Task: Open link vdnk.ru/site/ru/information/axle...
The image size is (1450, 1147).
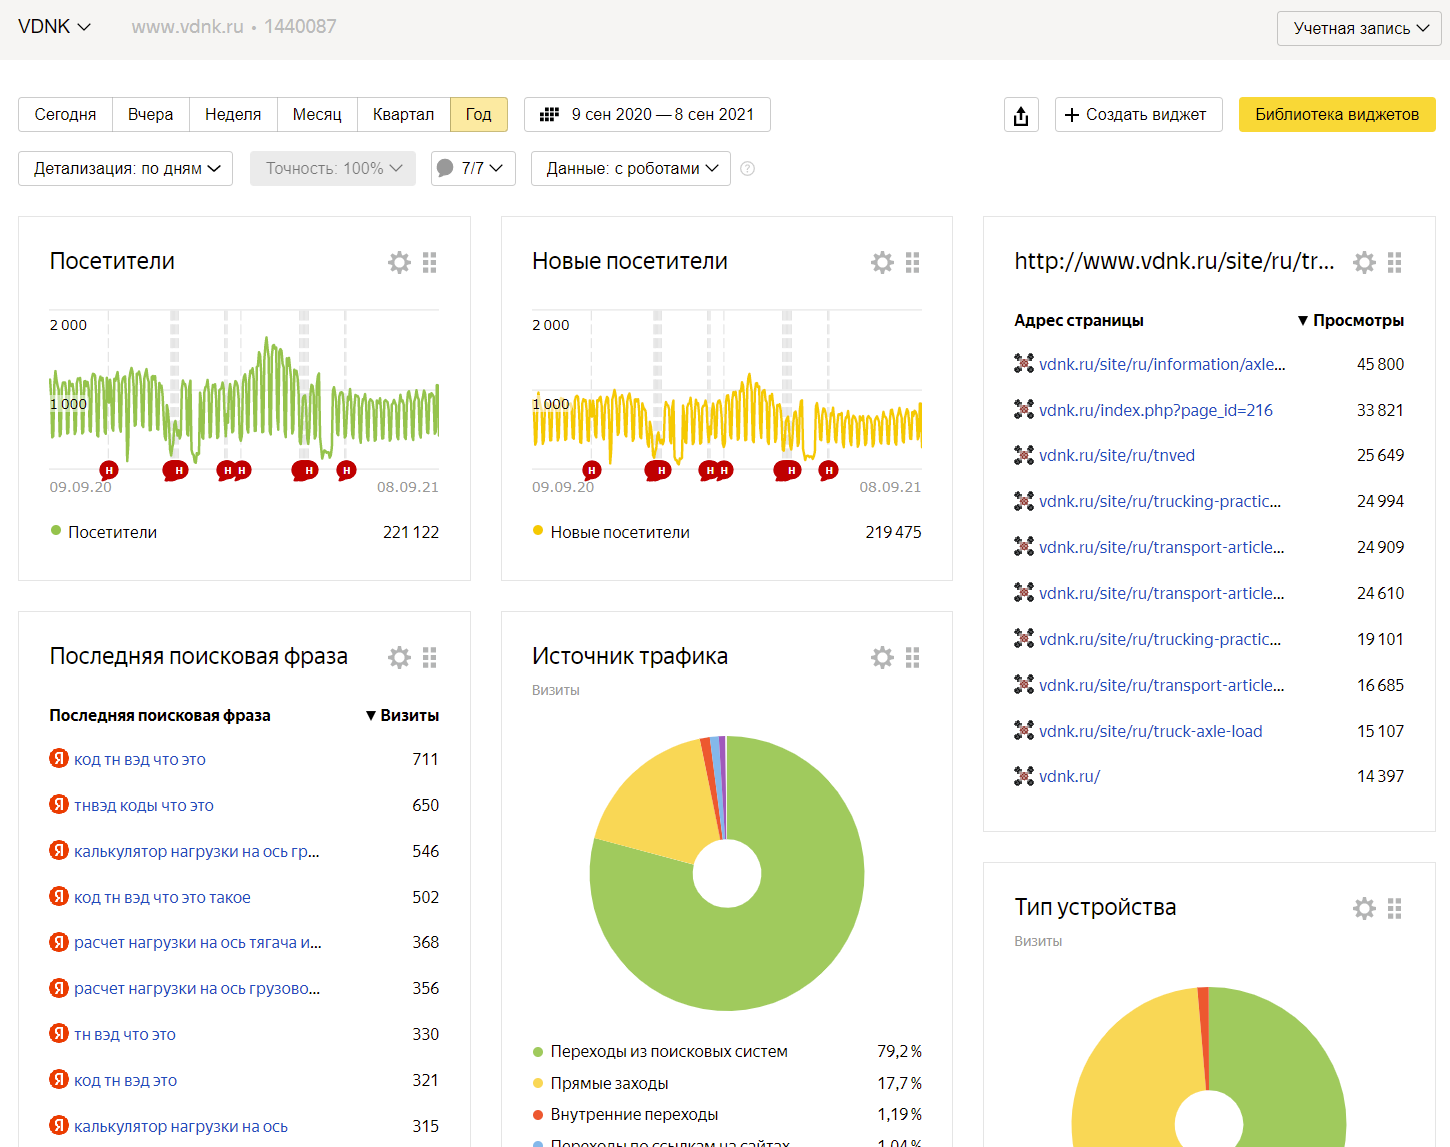Action: coord(1162,364)
